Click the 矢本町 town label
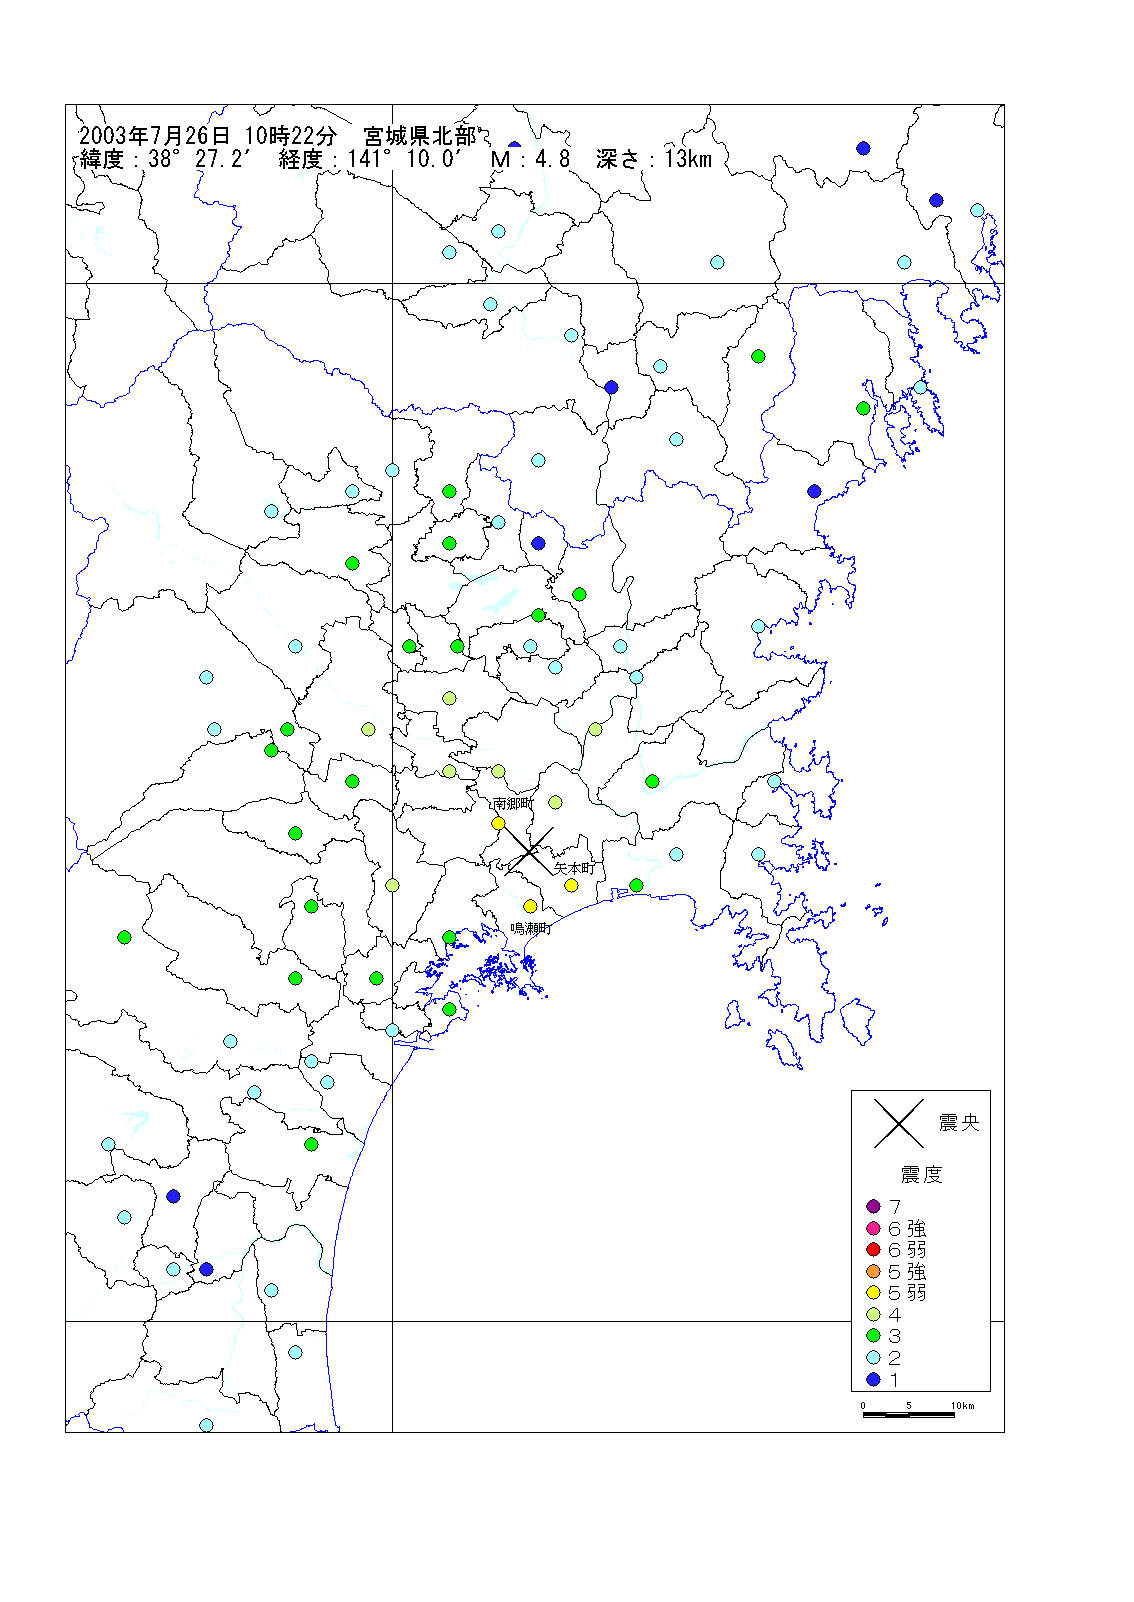This screenshot has height=1602, width=1134. tap(574, 868)
